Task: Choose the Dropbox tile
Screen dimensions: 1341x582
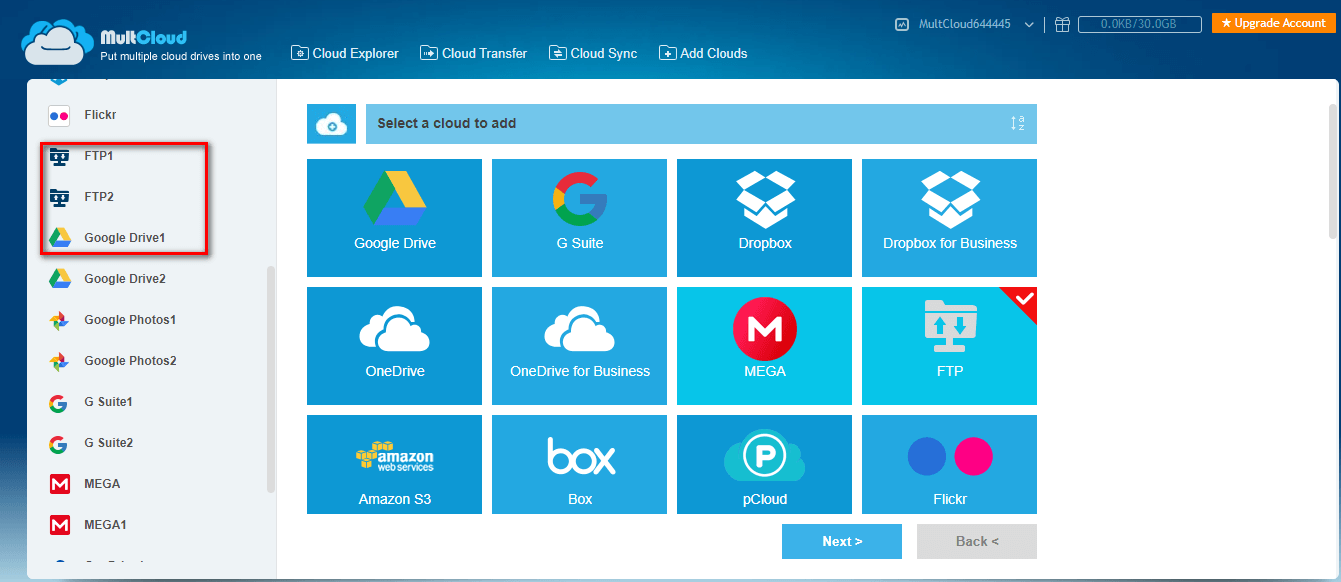Action: 764,218
